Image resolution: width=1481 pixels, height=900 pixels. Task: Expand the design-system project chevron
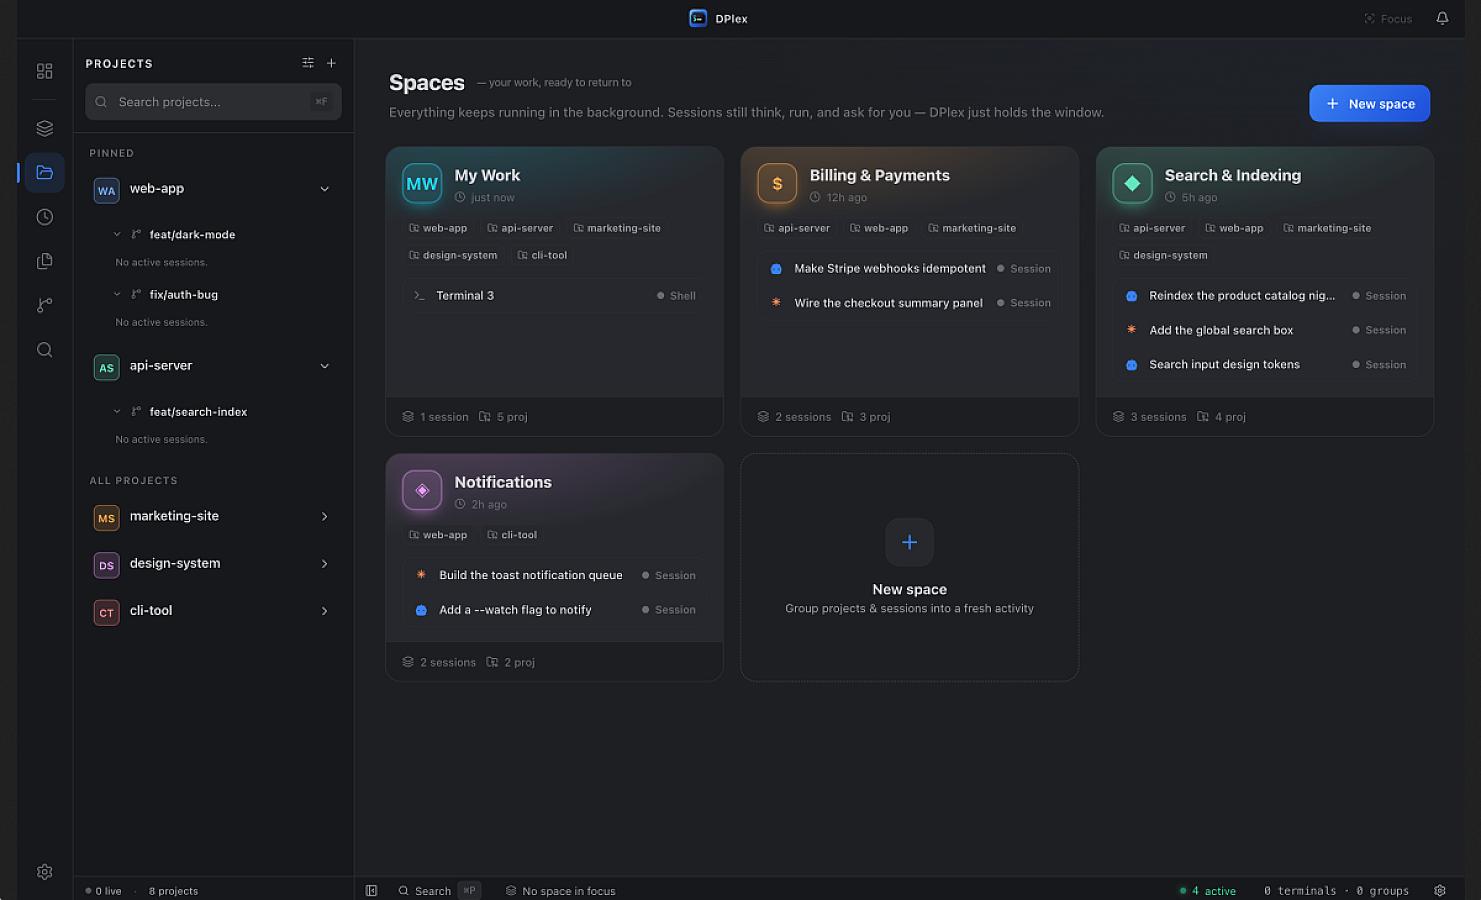point(324,564)
